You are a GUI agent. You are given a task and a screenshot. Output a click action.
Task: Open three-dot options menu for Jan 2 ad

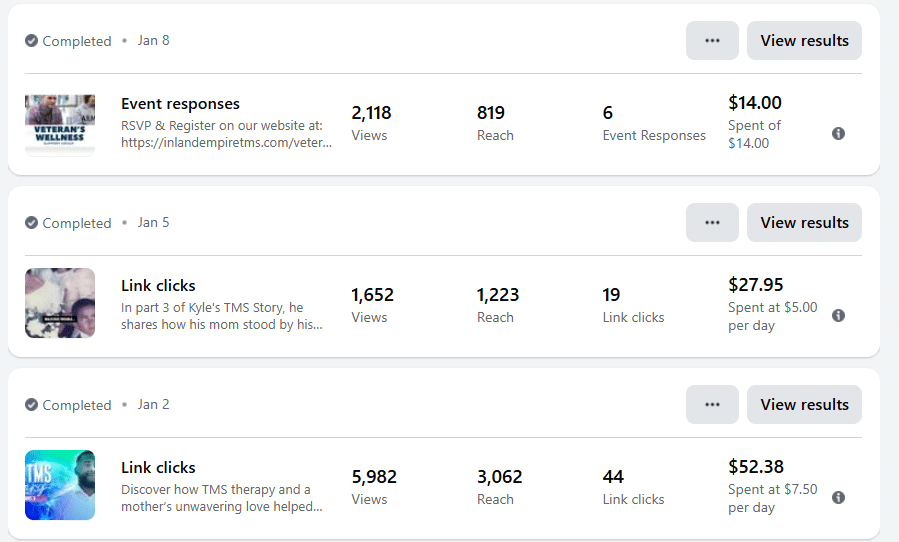[712, 405]
